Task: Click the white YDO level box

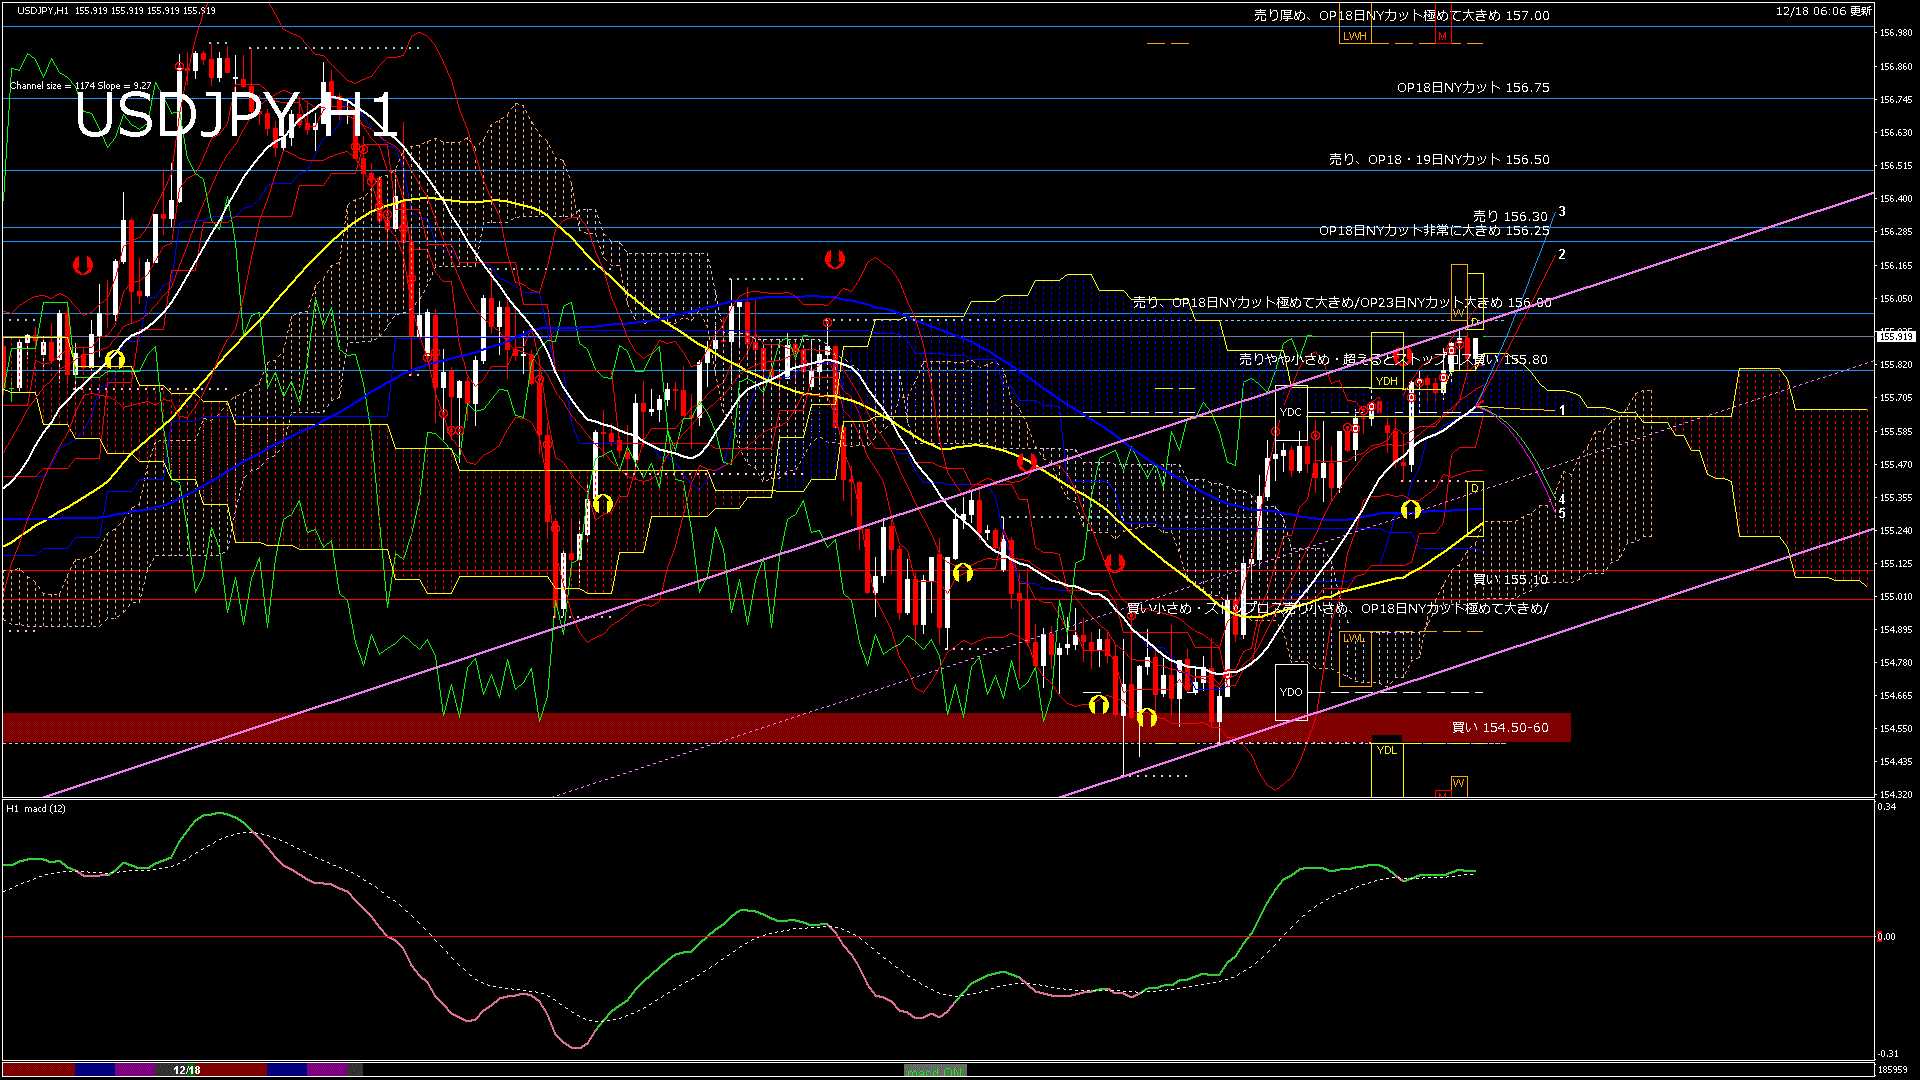Action: 1291,692
